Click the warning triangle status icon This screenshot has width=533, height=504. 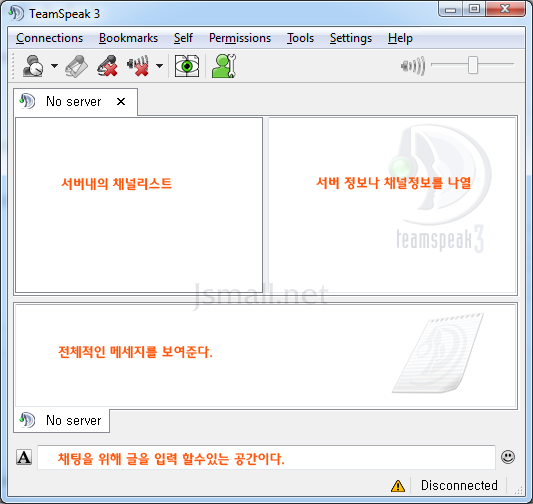tap(398, 486)
